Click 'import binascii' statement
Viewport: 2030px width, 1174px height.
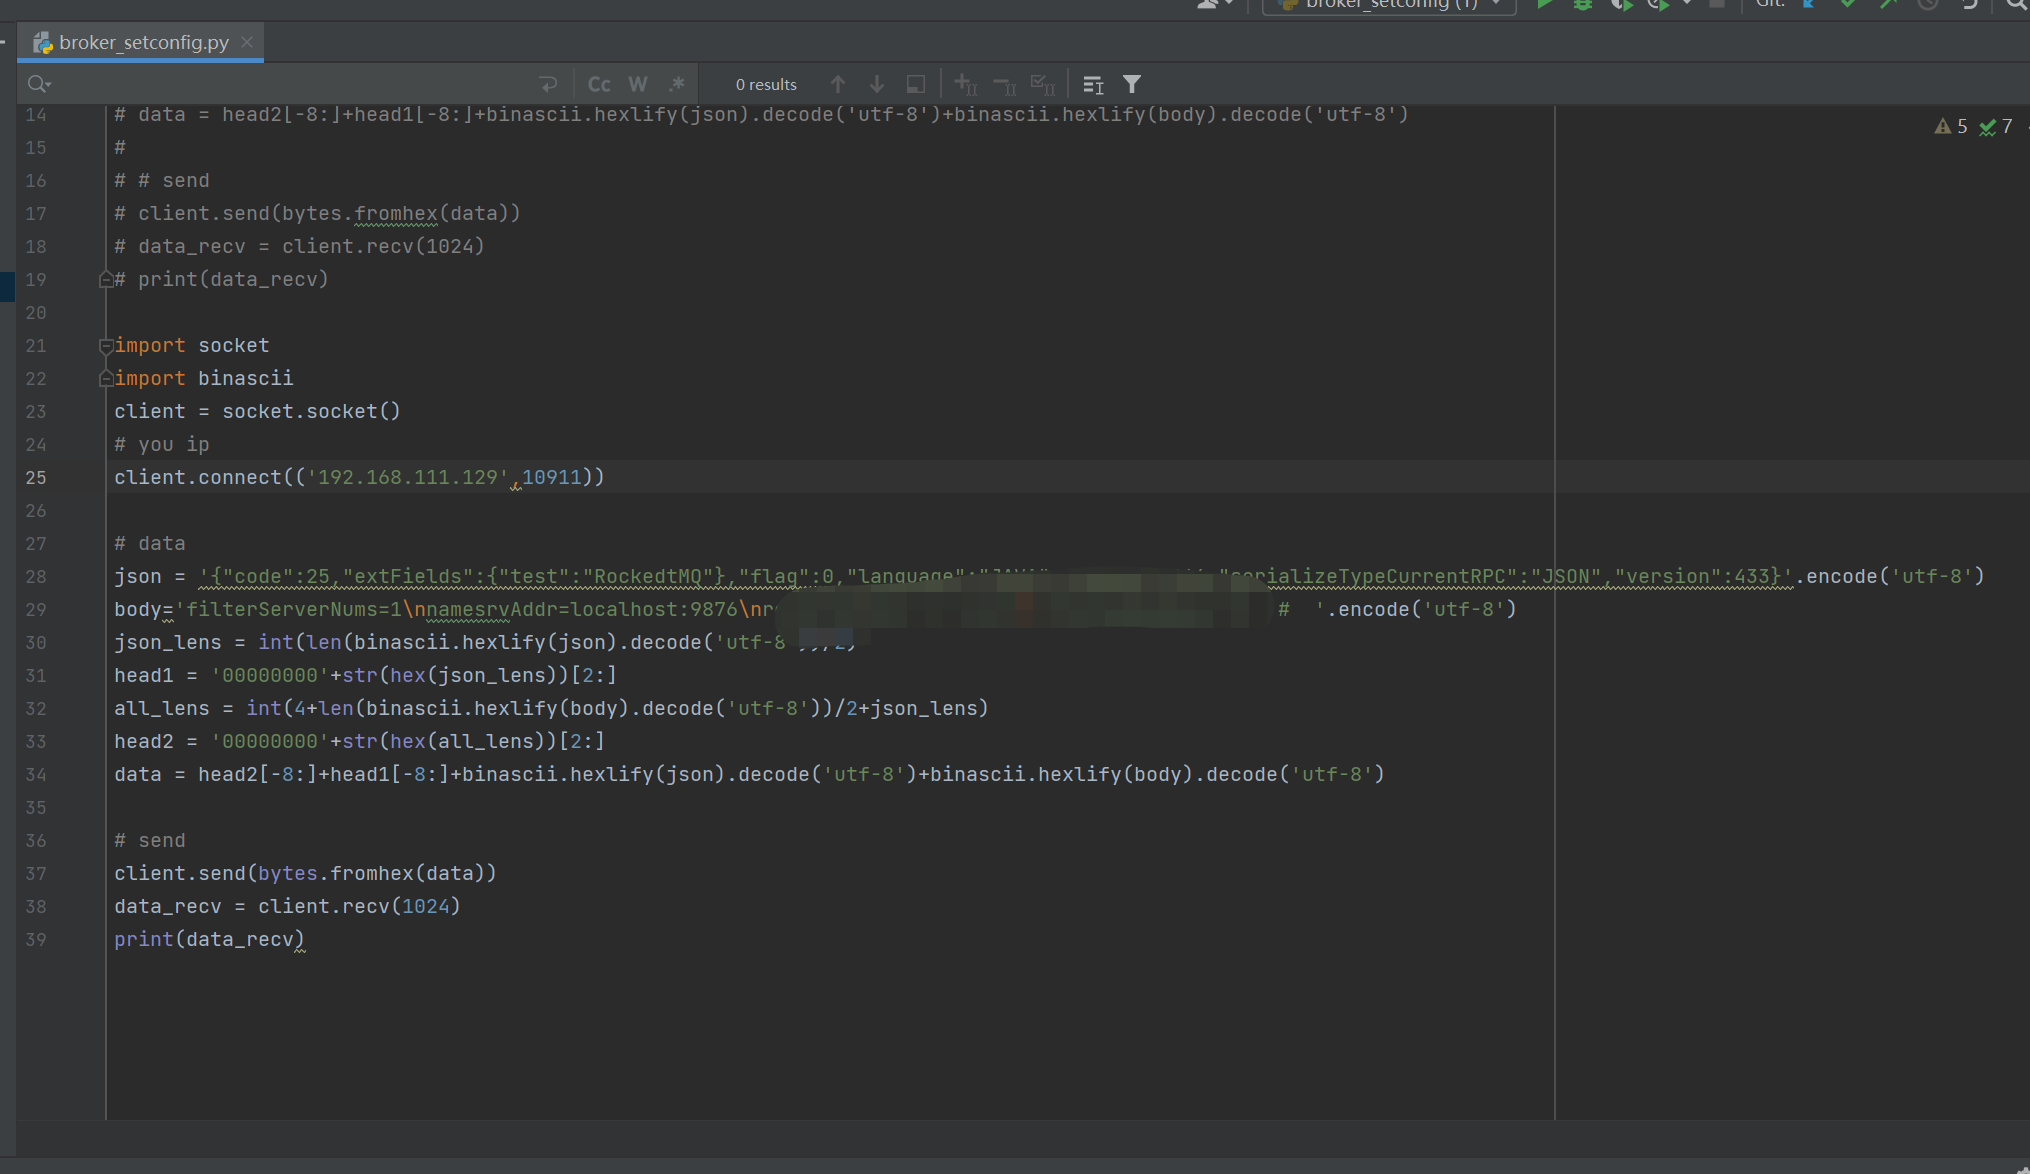pyautogui.click(x=204, y=379)
